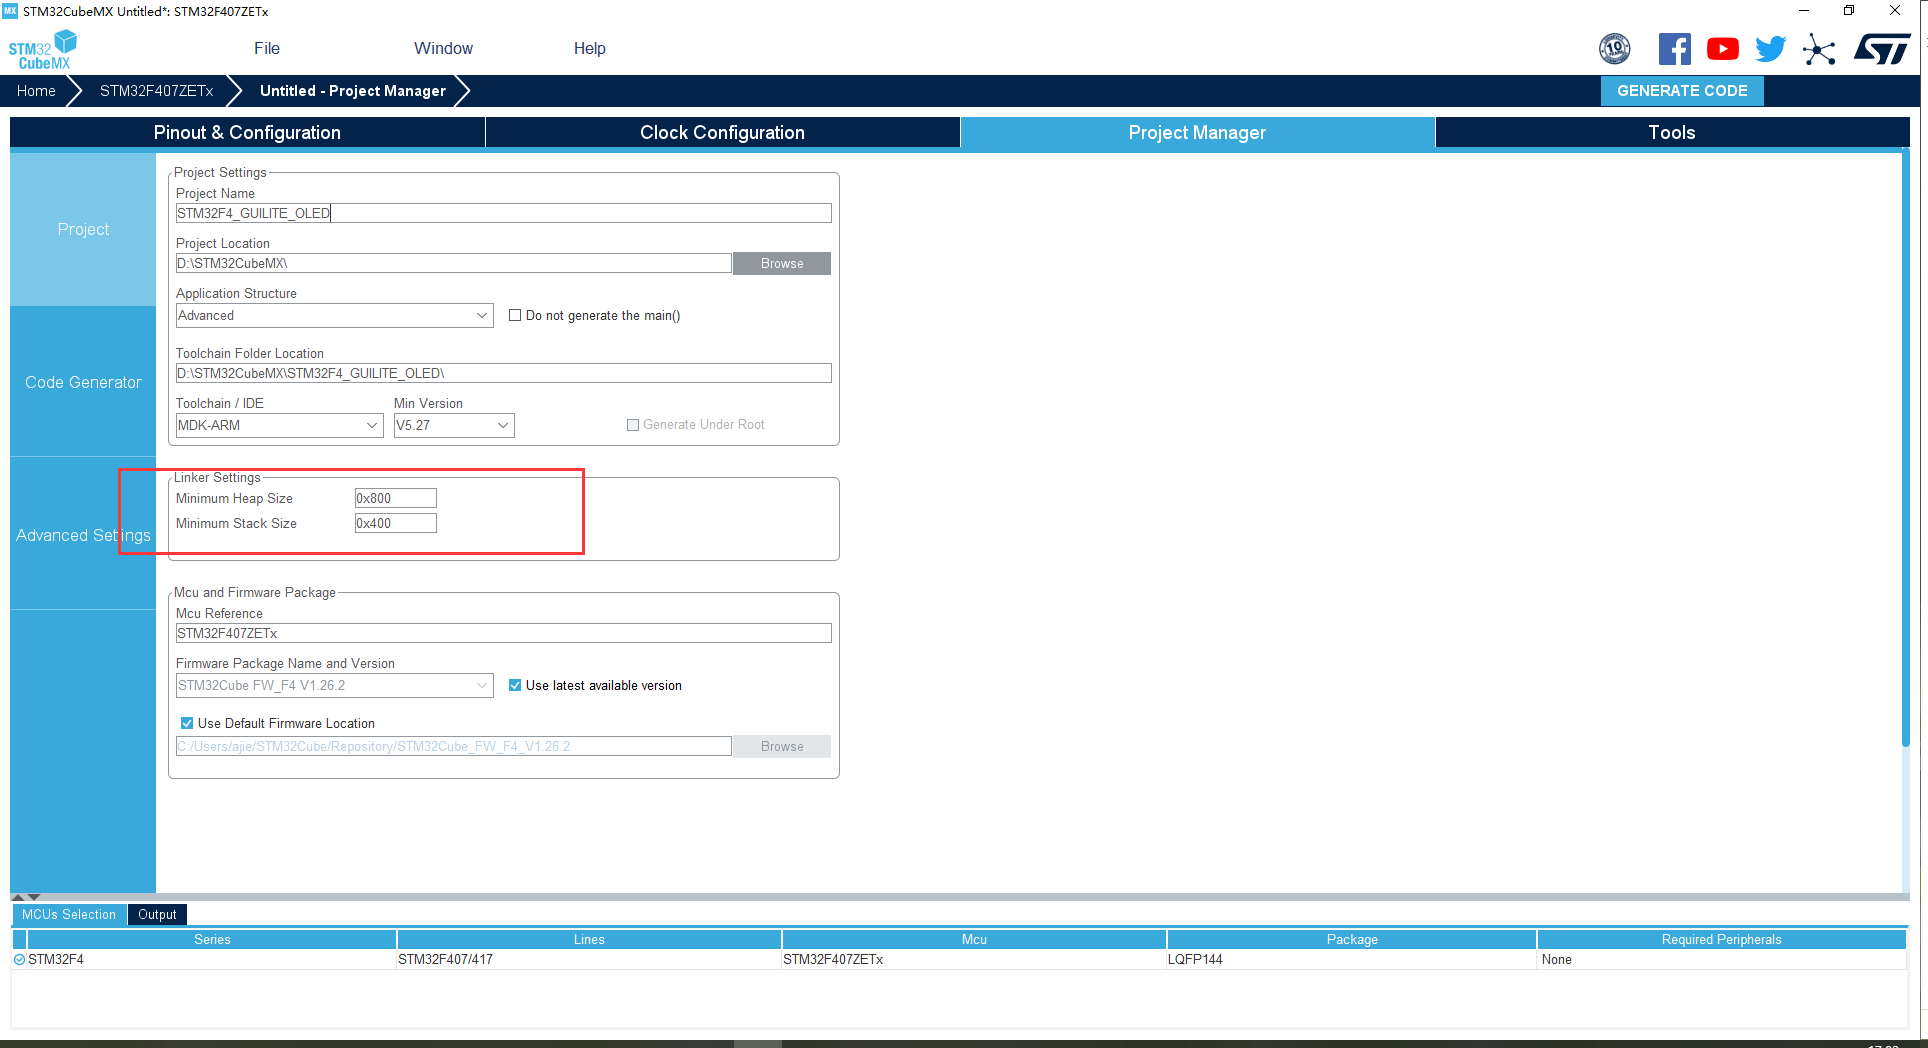
Task: Select the Code Generator sidebar section
Action: pos(83,382)
